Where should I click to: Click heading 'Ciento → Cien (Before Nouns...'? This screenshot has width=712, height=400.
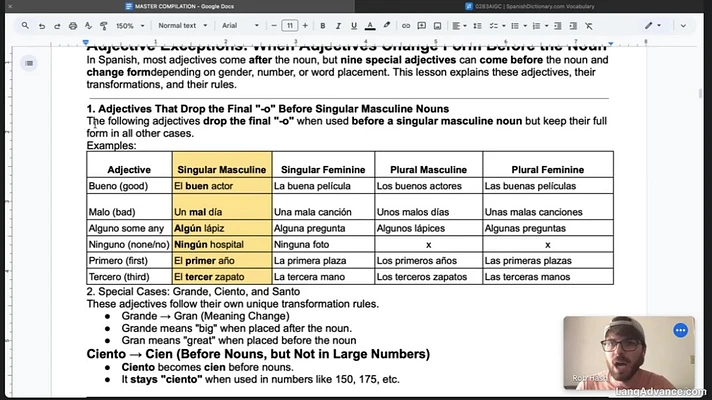coord(258,354)
